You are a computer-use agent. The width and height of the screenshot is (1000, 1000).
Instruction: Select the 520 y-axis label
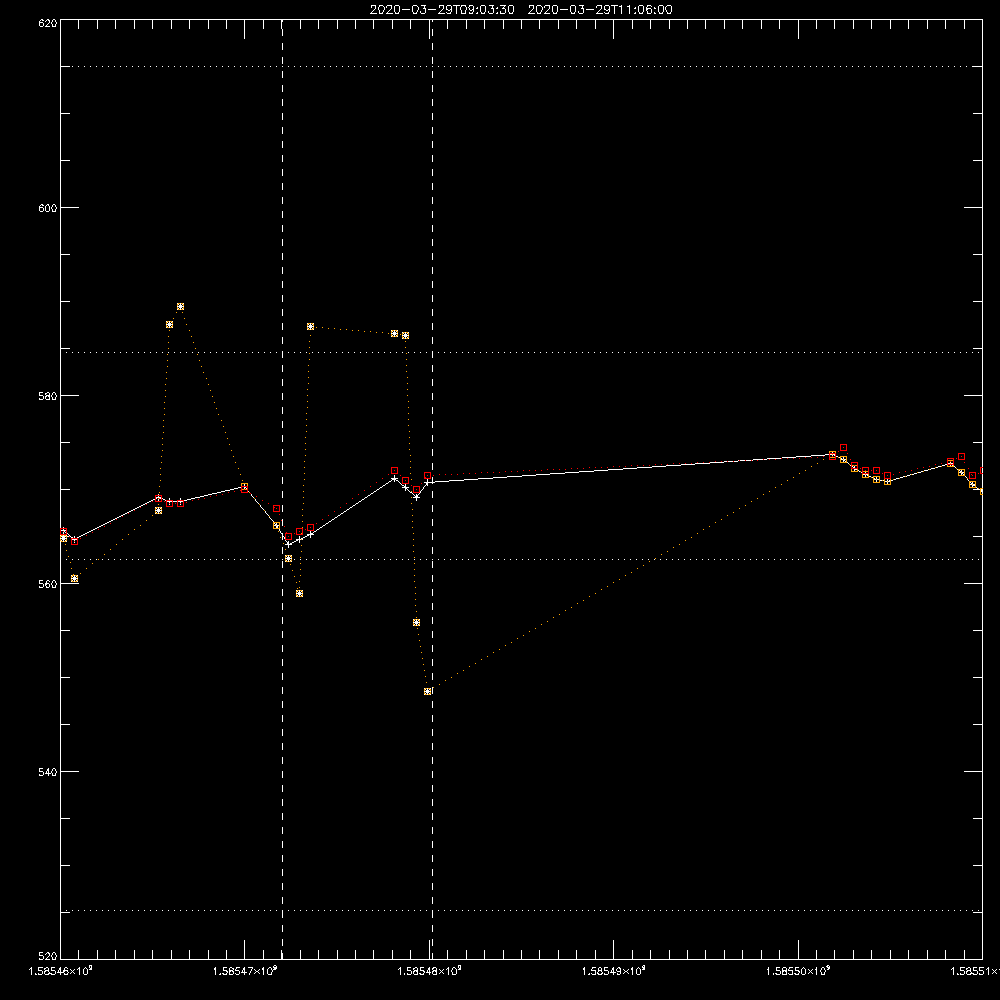(48, 956)
